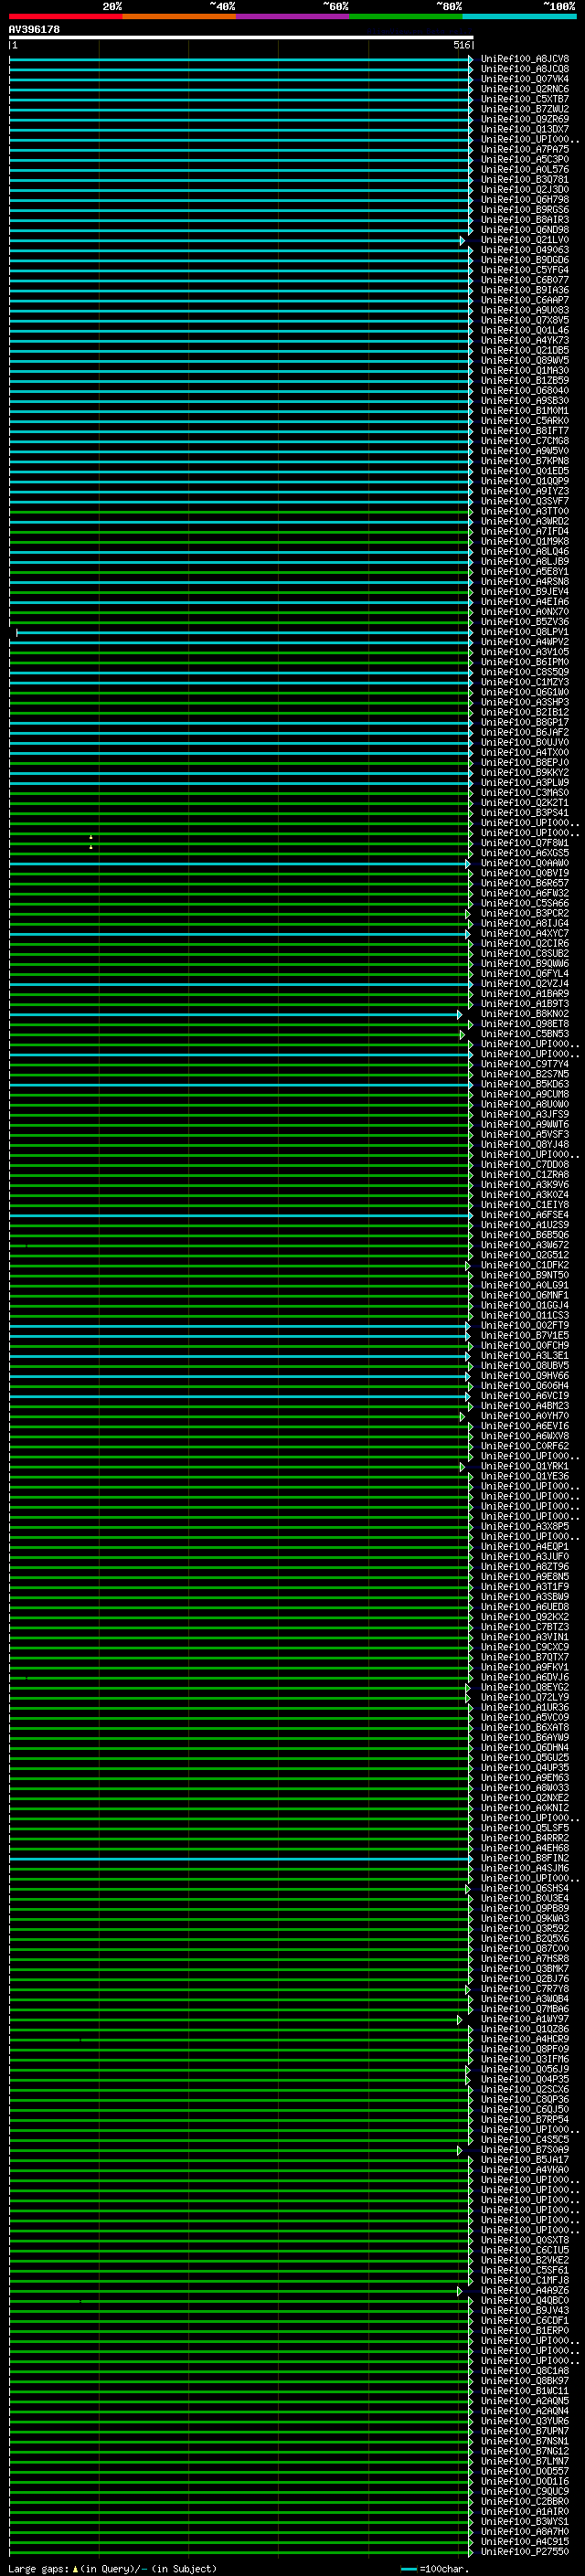Screen dimensions: 585x2576
Task: Open hit UniRef100_B7ZWU2
Action: 525,109
